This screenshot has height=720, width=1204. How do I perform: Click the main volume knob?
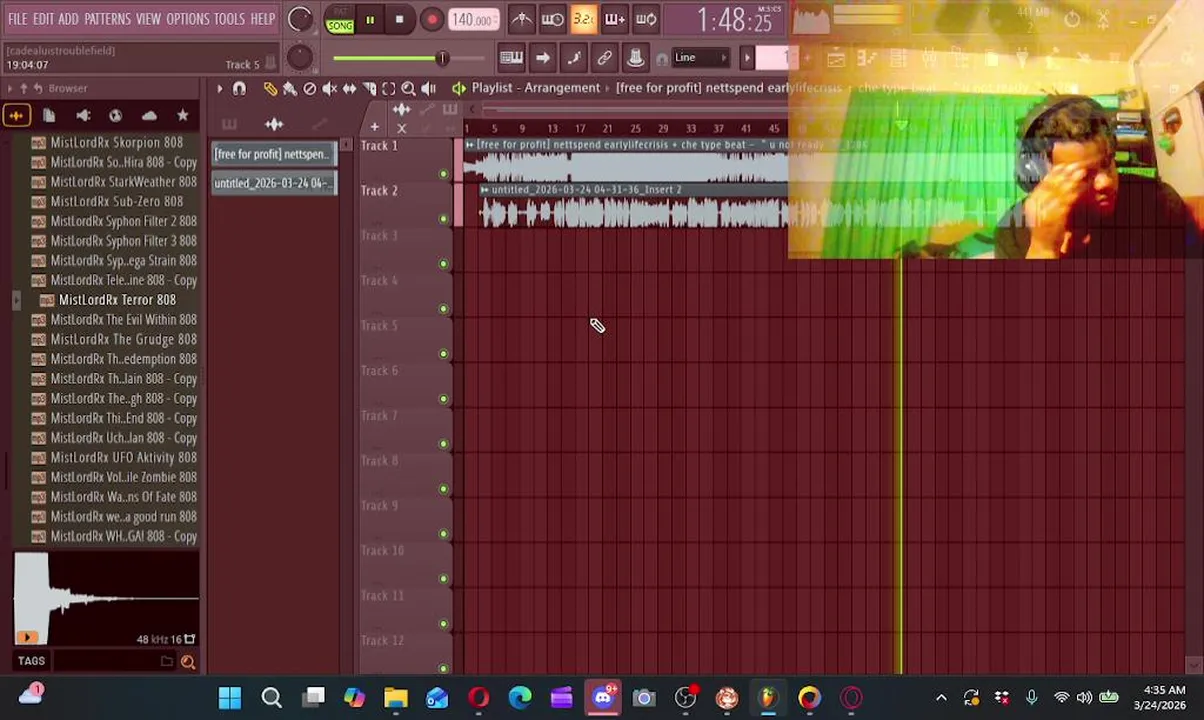(299, 19)
